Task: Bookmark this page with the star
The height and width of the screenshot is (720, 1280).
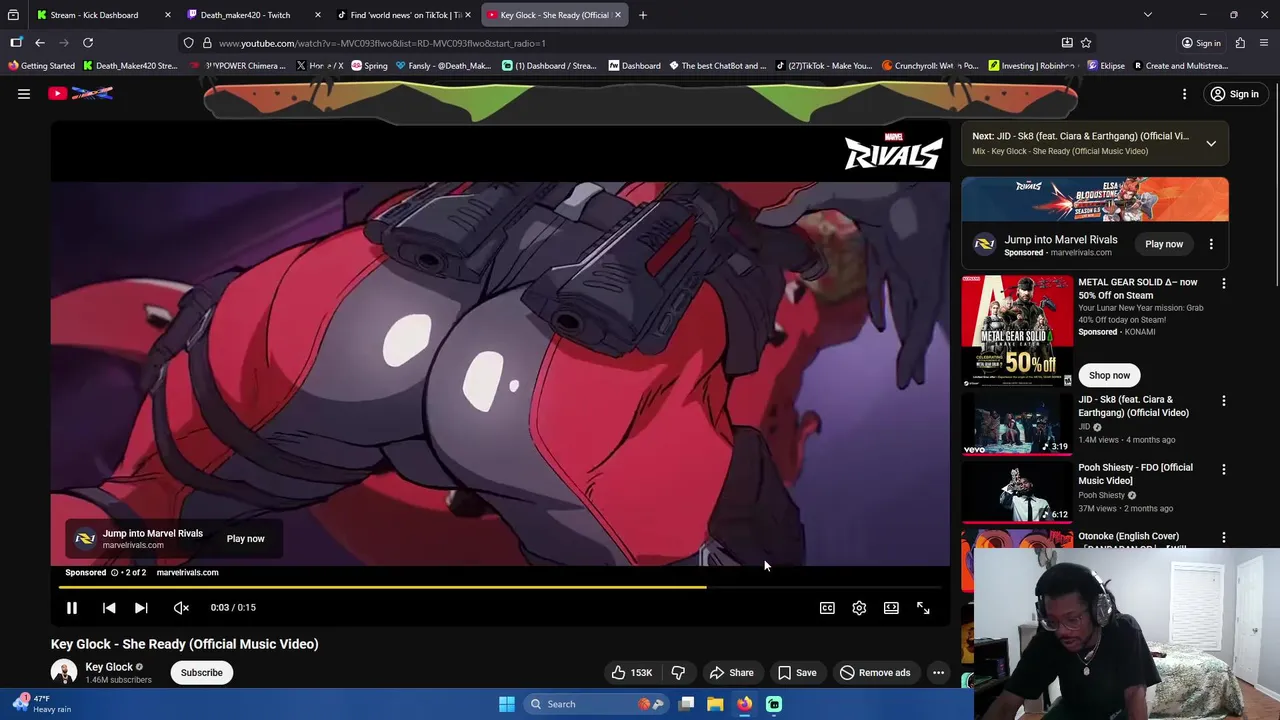Action: [x=1086, y=43]
